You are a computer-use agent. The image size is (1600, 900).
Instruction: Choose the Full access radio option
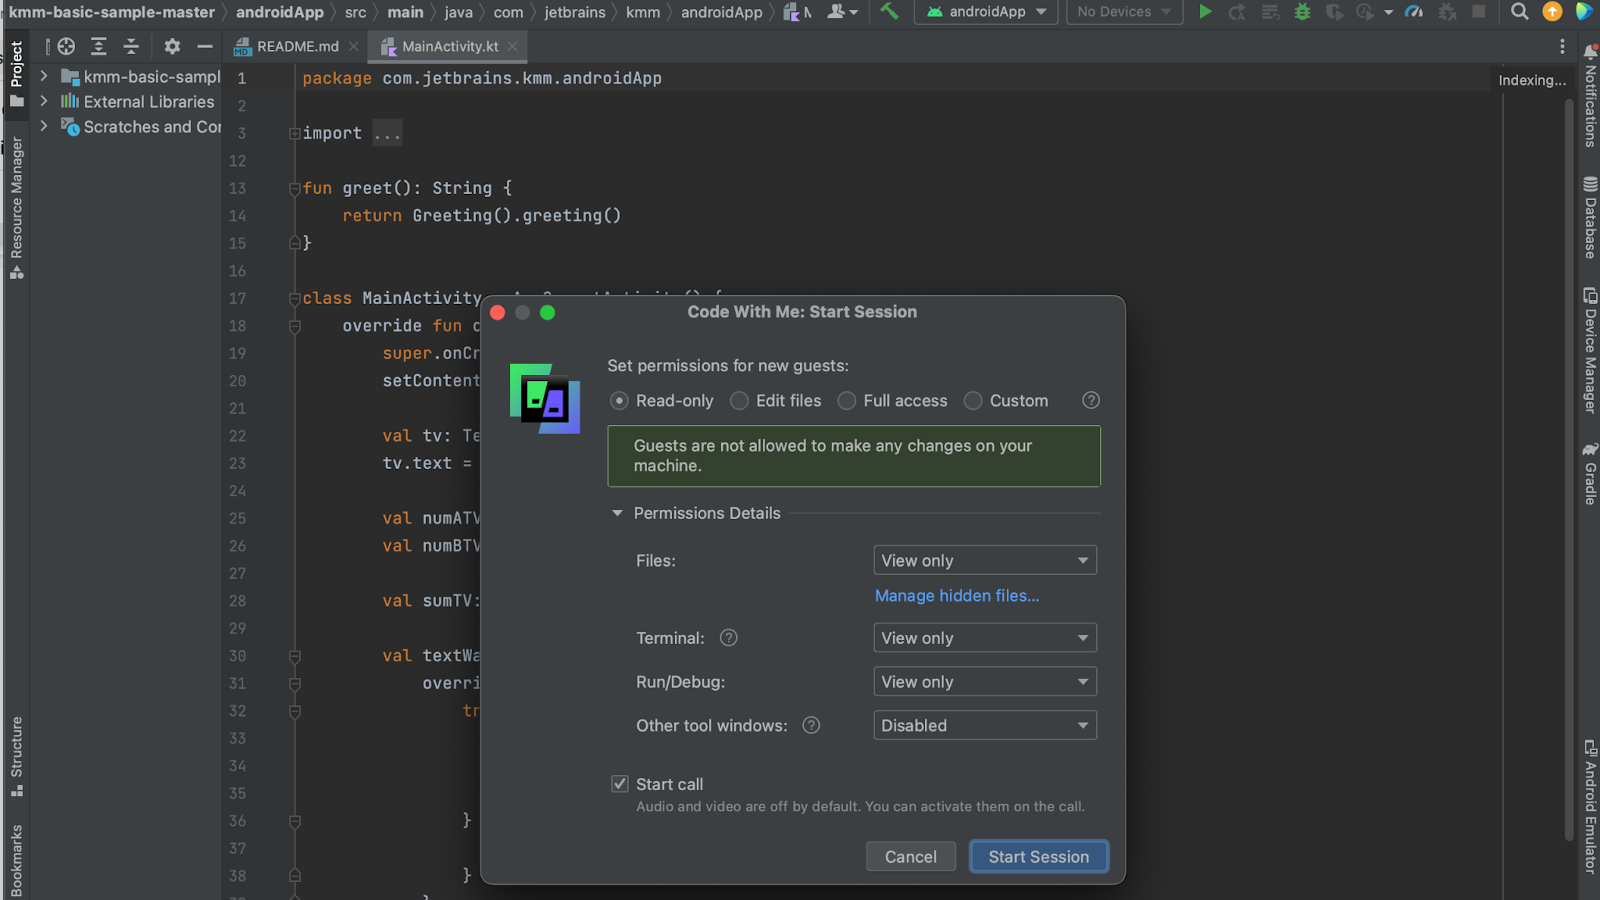(x=847, y=401)
